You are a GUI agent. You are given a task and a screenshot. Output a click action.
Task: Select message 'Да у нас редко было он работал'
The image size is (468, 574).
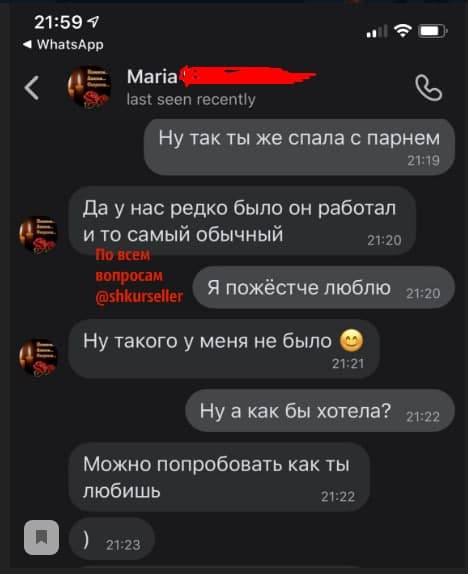coord(242,221)
